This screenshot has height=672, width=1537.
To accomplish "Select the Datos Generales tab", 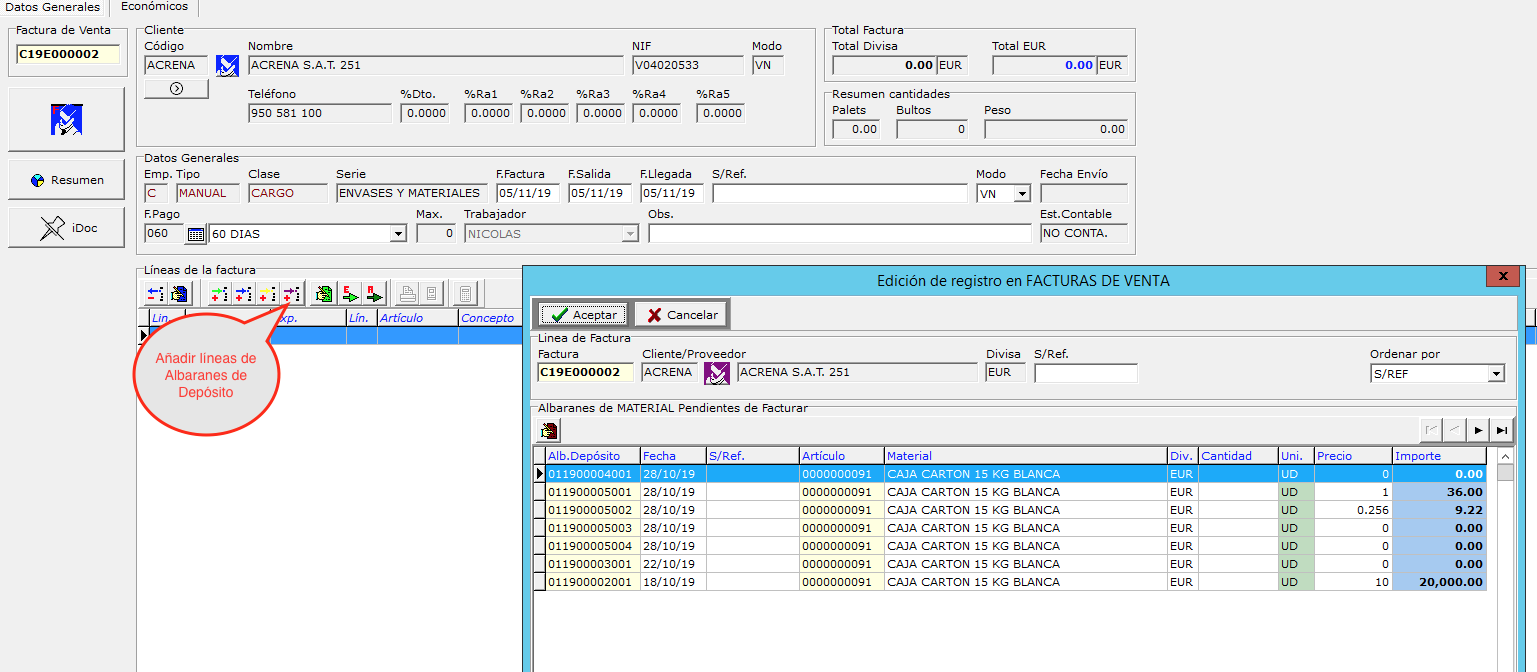I will tap(52, 7).
